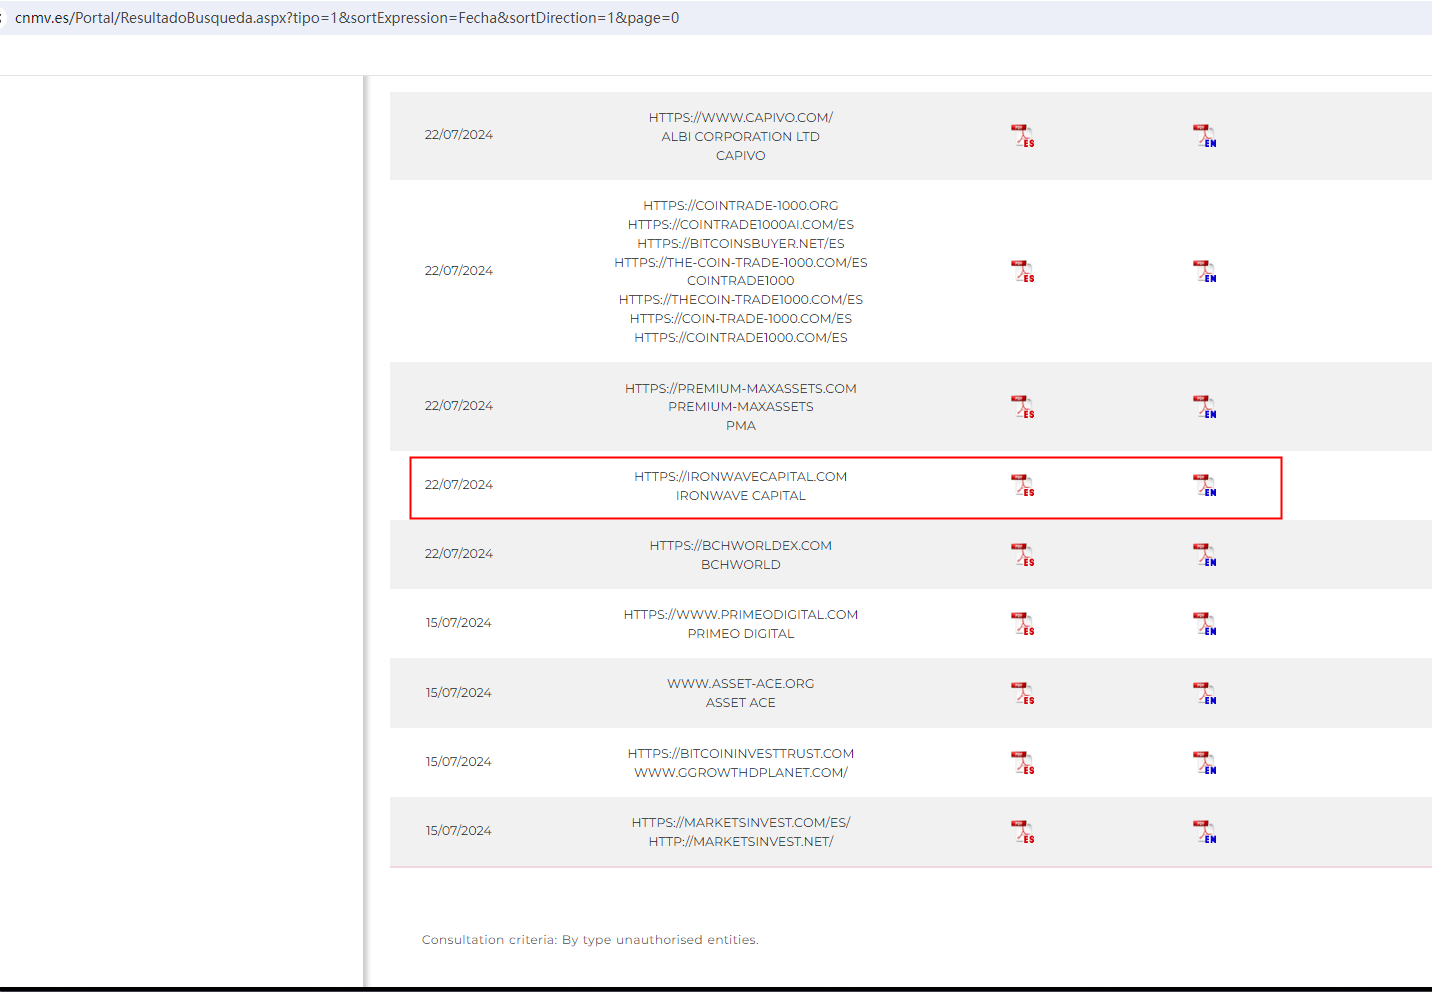Click the BCHWORLD entity name

click(741, 565)
